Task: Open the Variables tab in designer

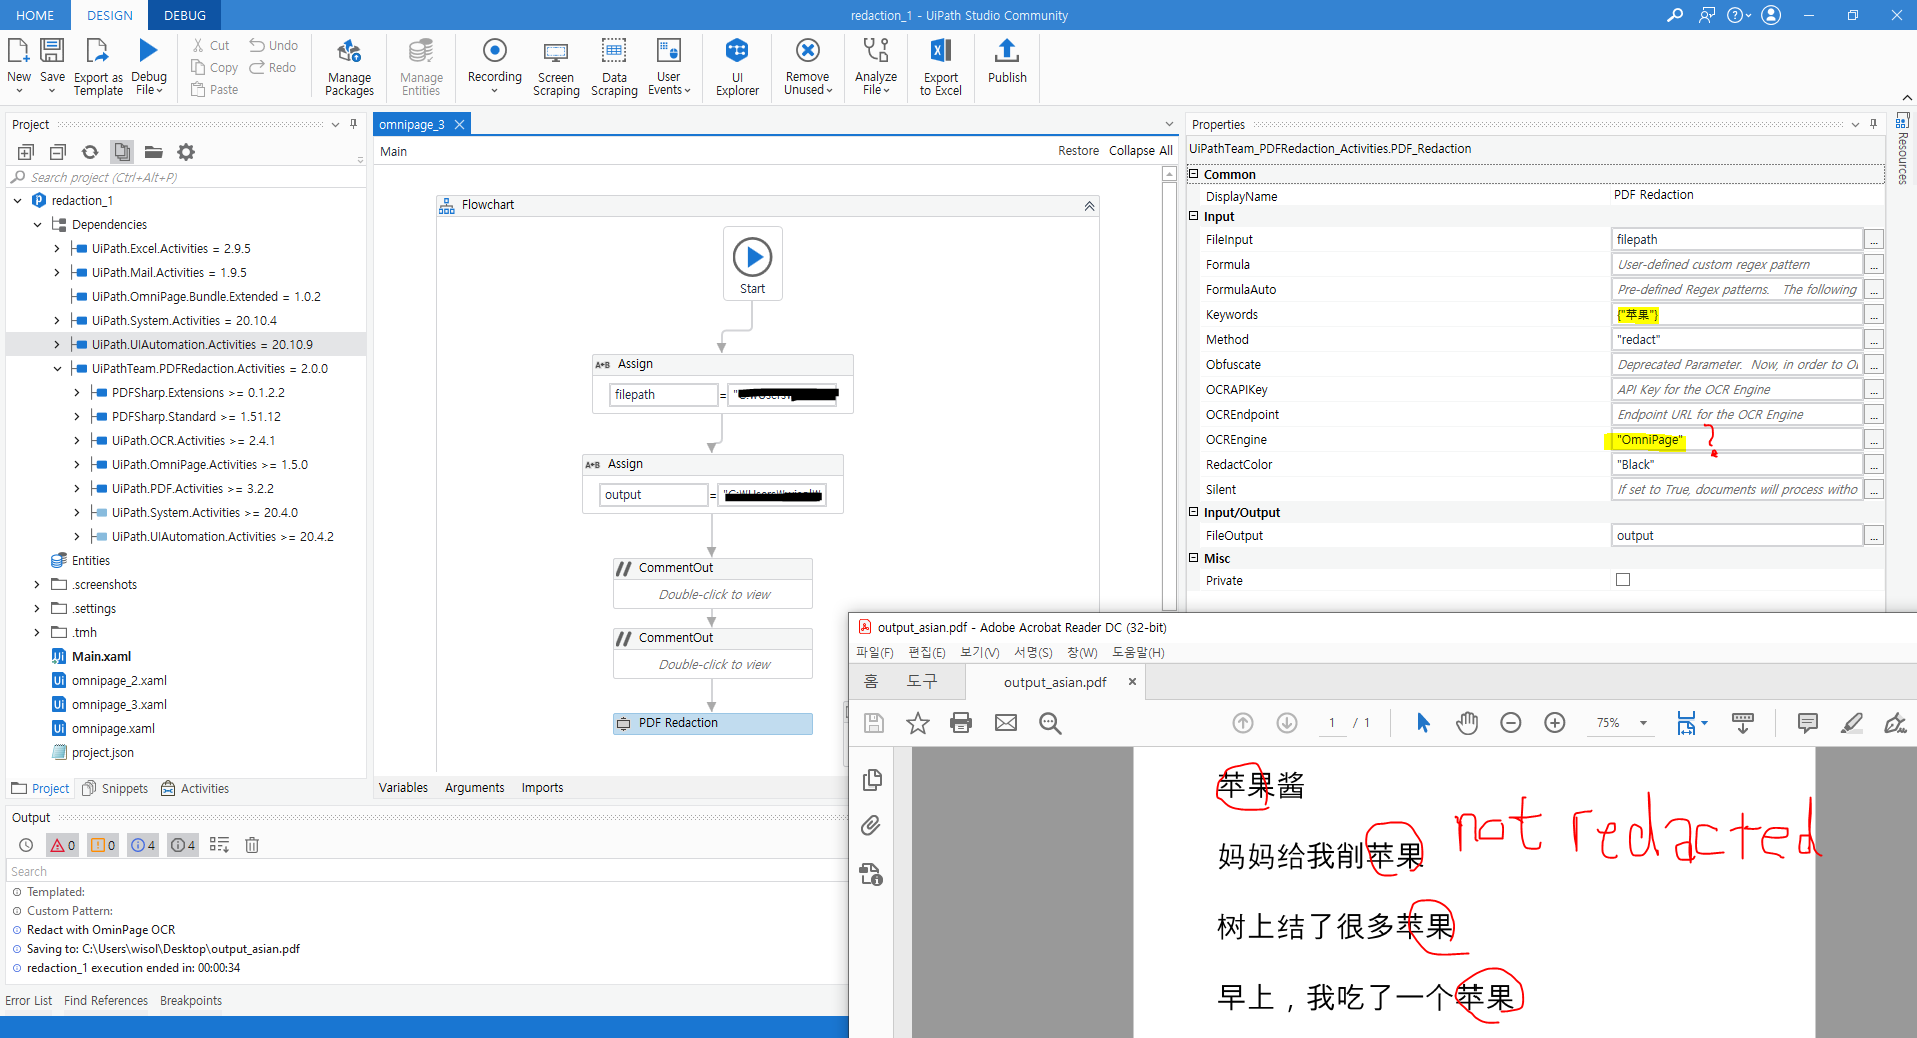Action: [403, 788]
